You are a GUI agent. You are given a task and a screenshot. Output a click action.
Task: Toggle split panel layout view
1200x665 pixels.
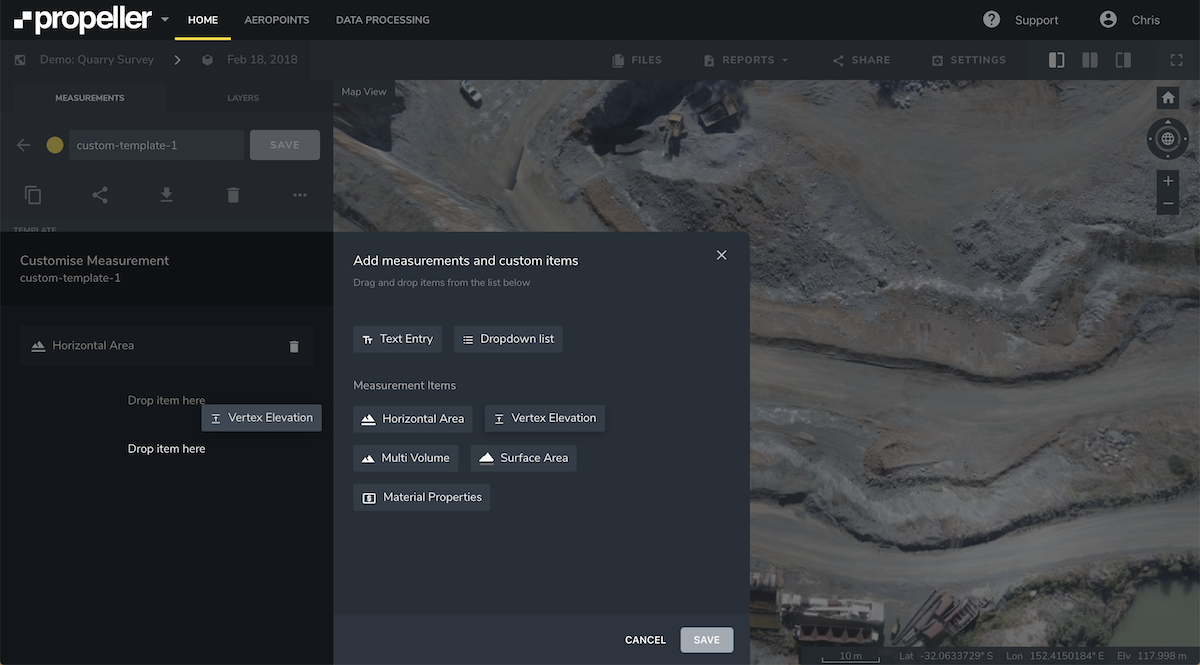[x=1090, y=60]
